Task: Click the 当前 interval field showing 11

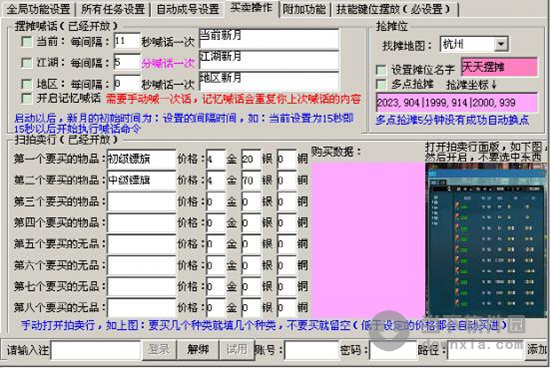Action: (x=127, y=41)
